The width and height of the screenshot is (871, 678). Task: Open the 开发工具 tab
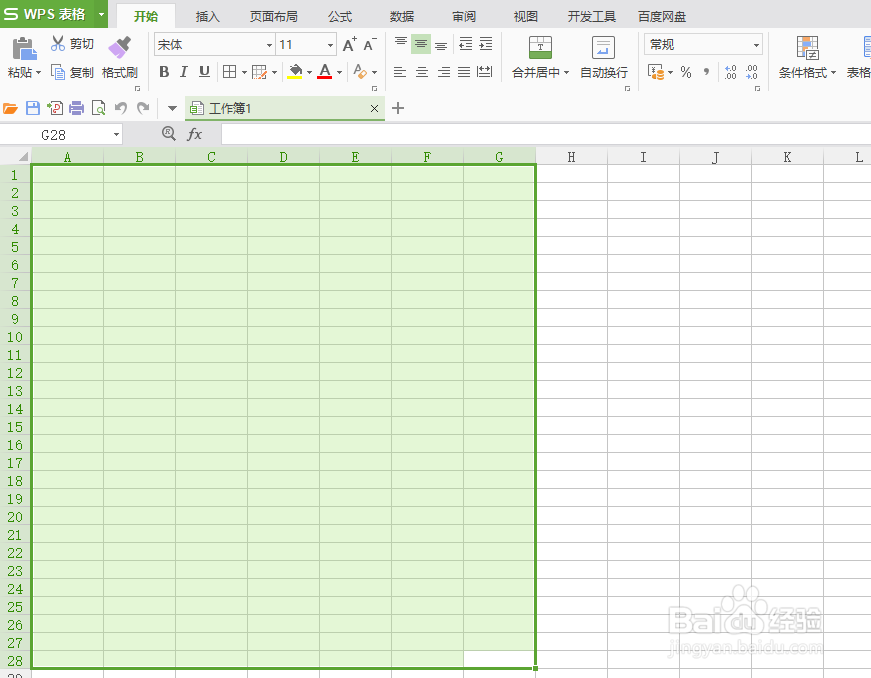point(592,17)
